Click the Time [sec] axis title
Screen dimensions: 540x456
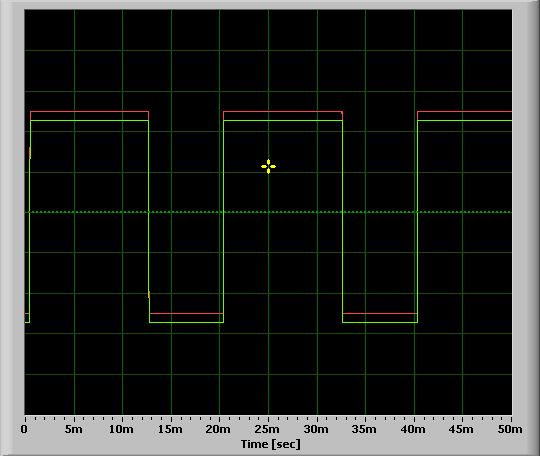[270, 444]
